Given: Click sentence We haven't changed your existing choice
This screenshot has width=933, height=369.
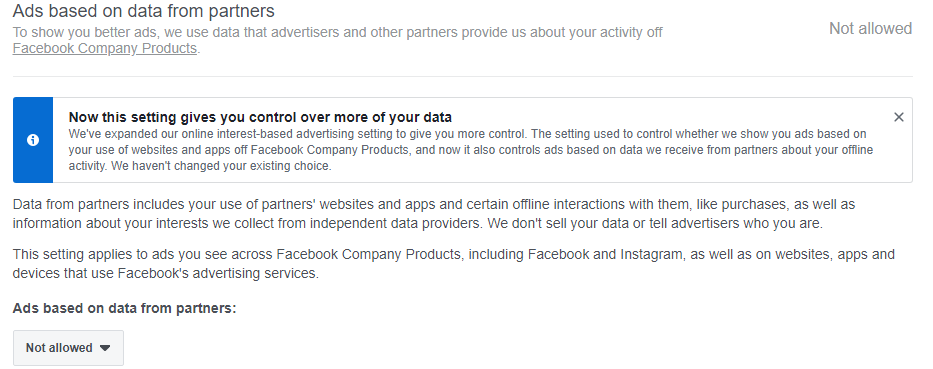Looking at the screenshot, I should tap(220, 166).
